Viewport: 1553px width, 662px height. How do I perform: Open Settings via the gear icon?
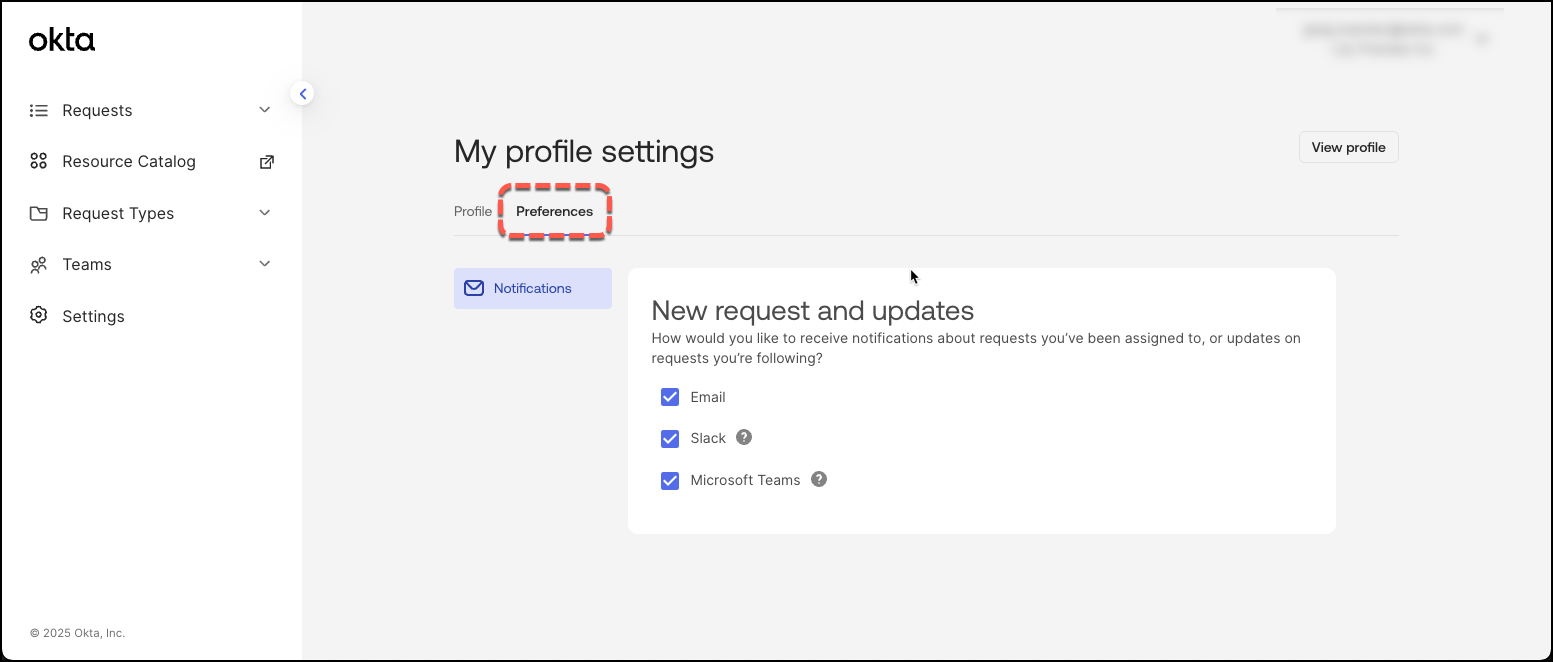[38, 315]
